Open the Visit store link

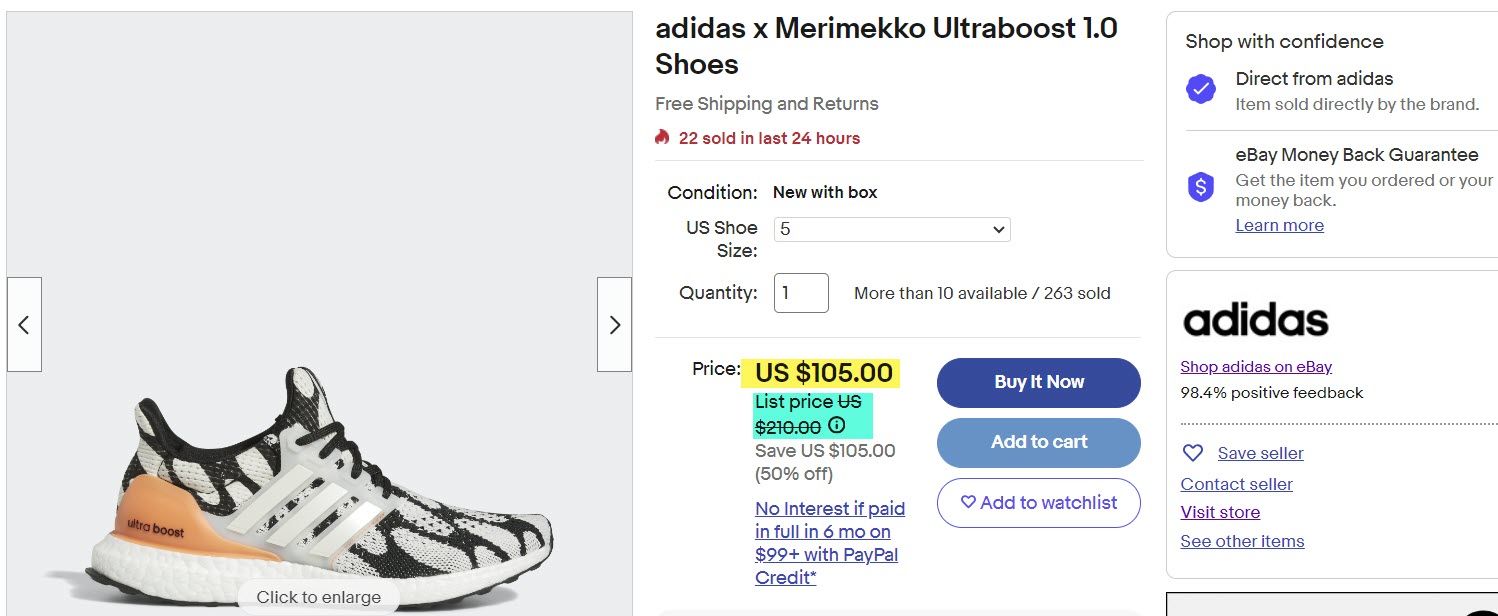1220,512
